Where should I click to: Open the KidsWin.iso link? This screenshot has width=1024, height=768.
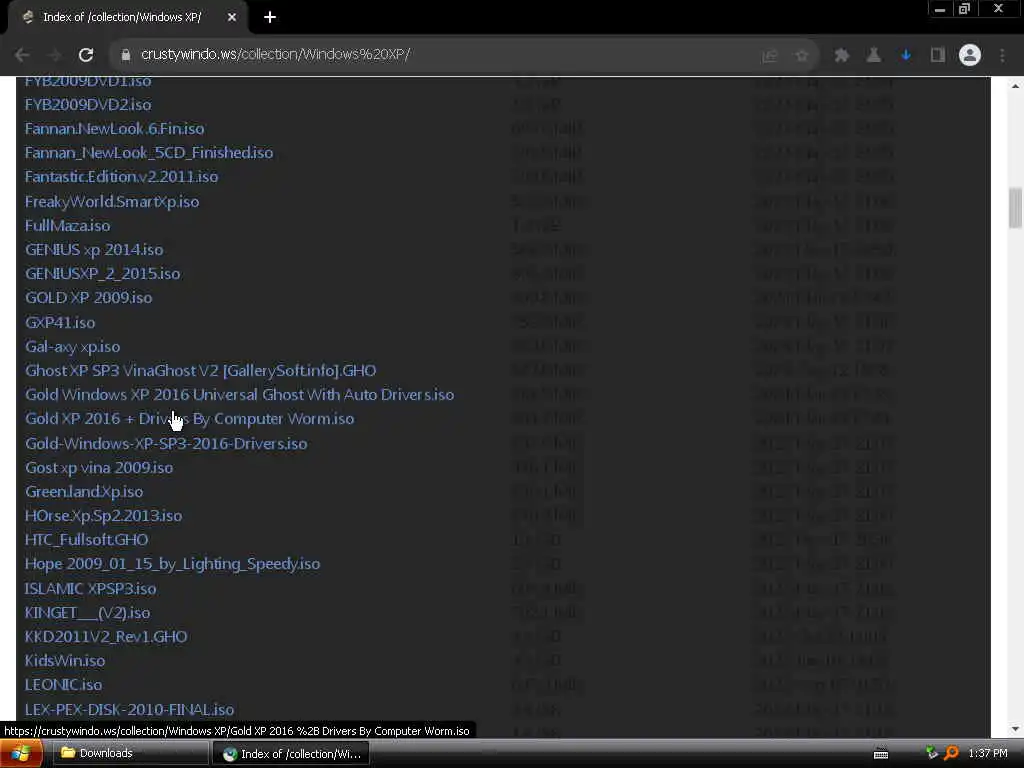(65, 661)
